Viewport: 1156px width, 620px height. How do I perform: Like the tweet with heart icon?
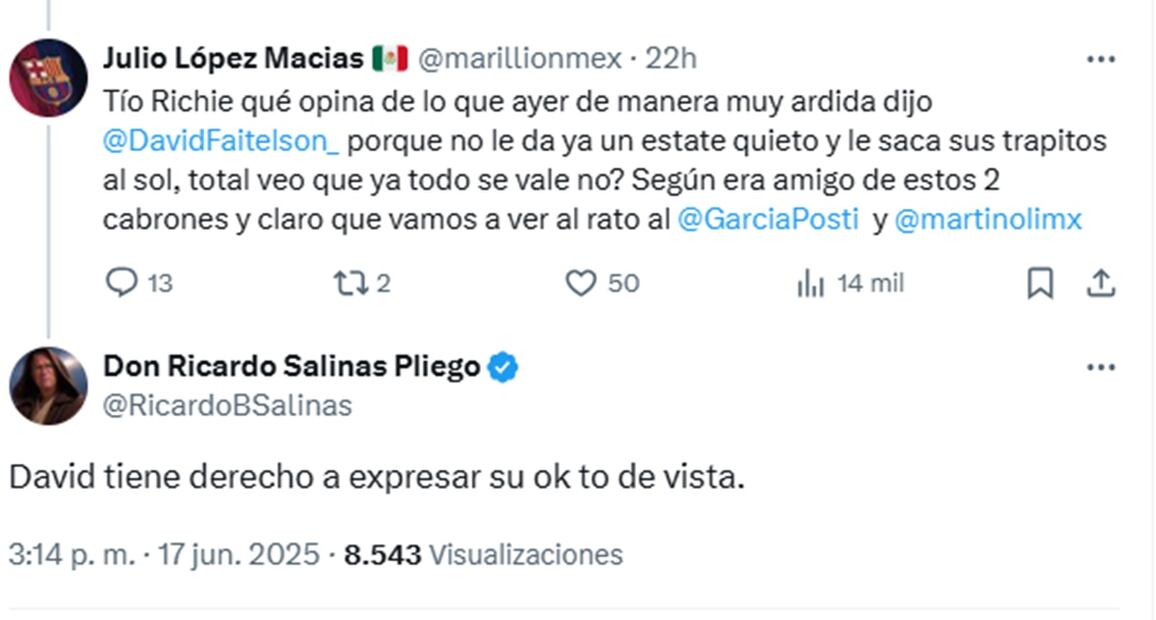[581, 284]
